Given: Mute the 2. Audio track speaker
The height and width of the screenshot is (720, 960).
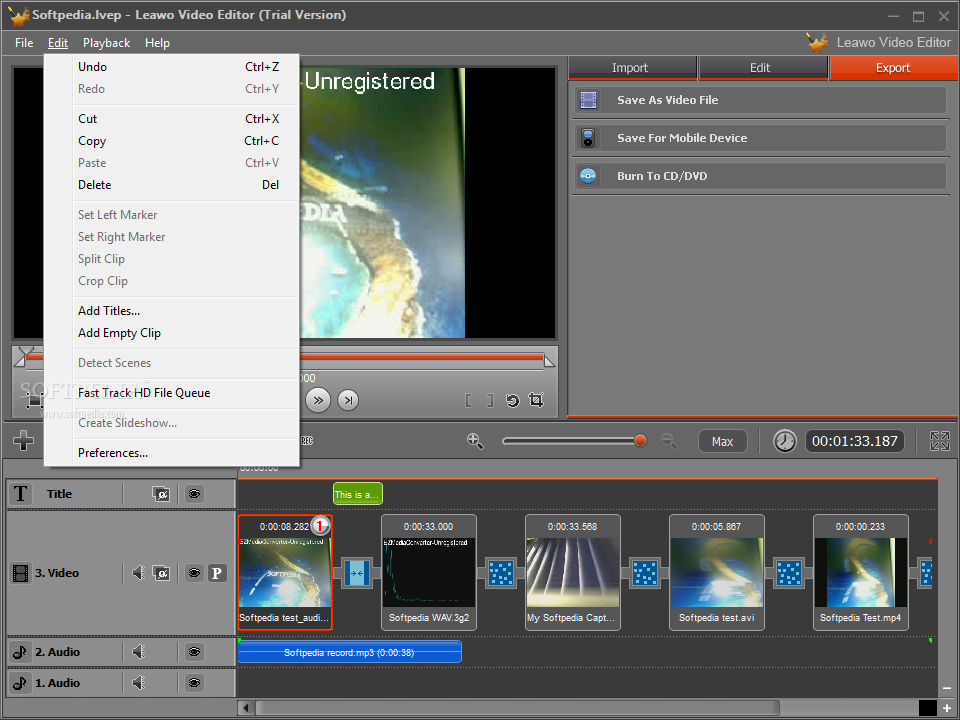Looking at the screenshot, I should [x=138, y=652].
